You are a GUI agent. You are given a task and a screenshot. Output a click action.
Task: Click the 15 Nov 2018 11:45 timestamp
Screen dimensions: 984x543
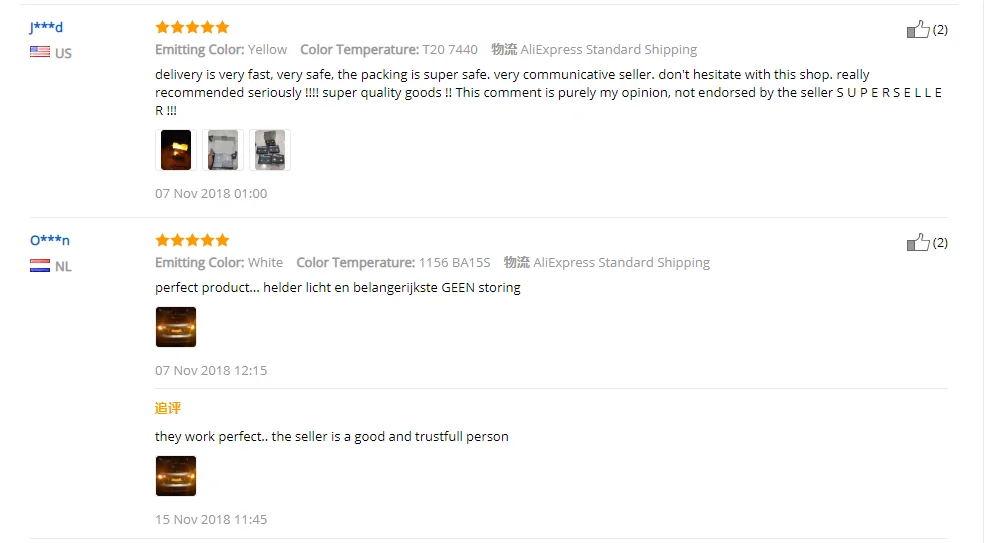tap(211, 519)
